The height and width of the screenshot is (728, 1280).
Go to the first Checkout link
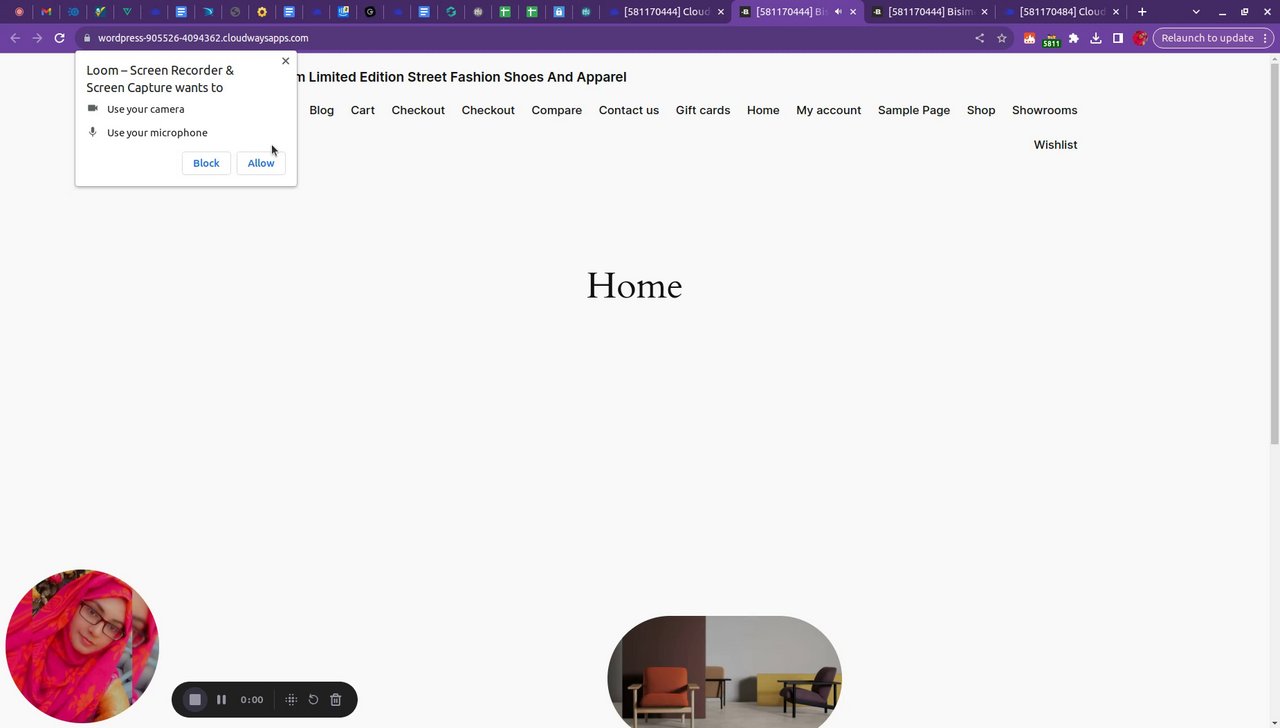[x=418, y=110]
